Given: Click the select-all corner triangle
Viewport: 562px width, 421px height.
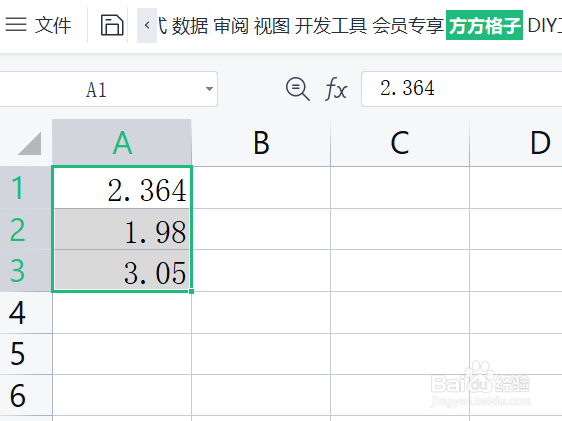Looking at the screenshot, I should click(30, 143).
